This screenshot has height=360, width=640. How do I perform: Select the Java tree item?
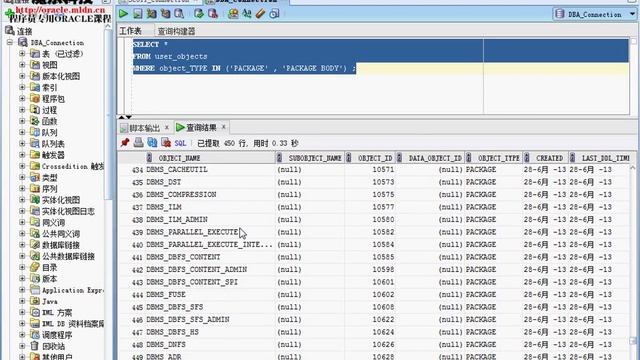coord(50,302)
